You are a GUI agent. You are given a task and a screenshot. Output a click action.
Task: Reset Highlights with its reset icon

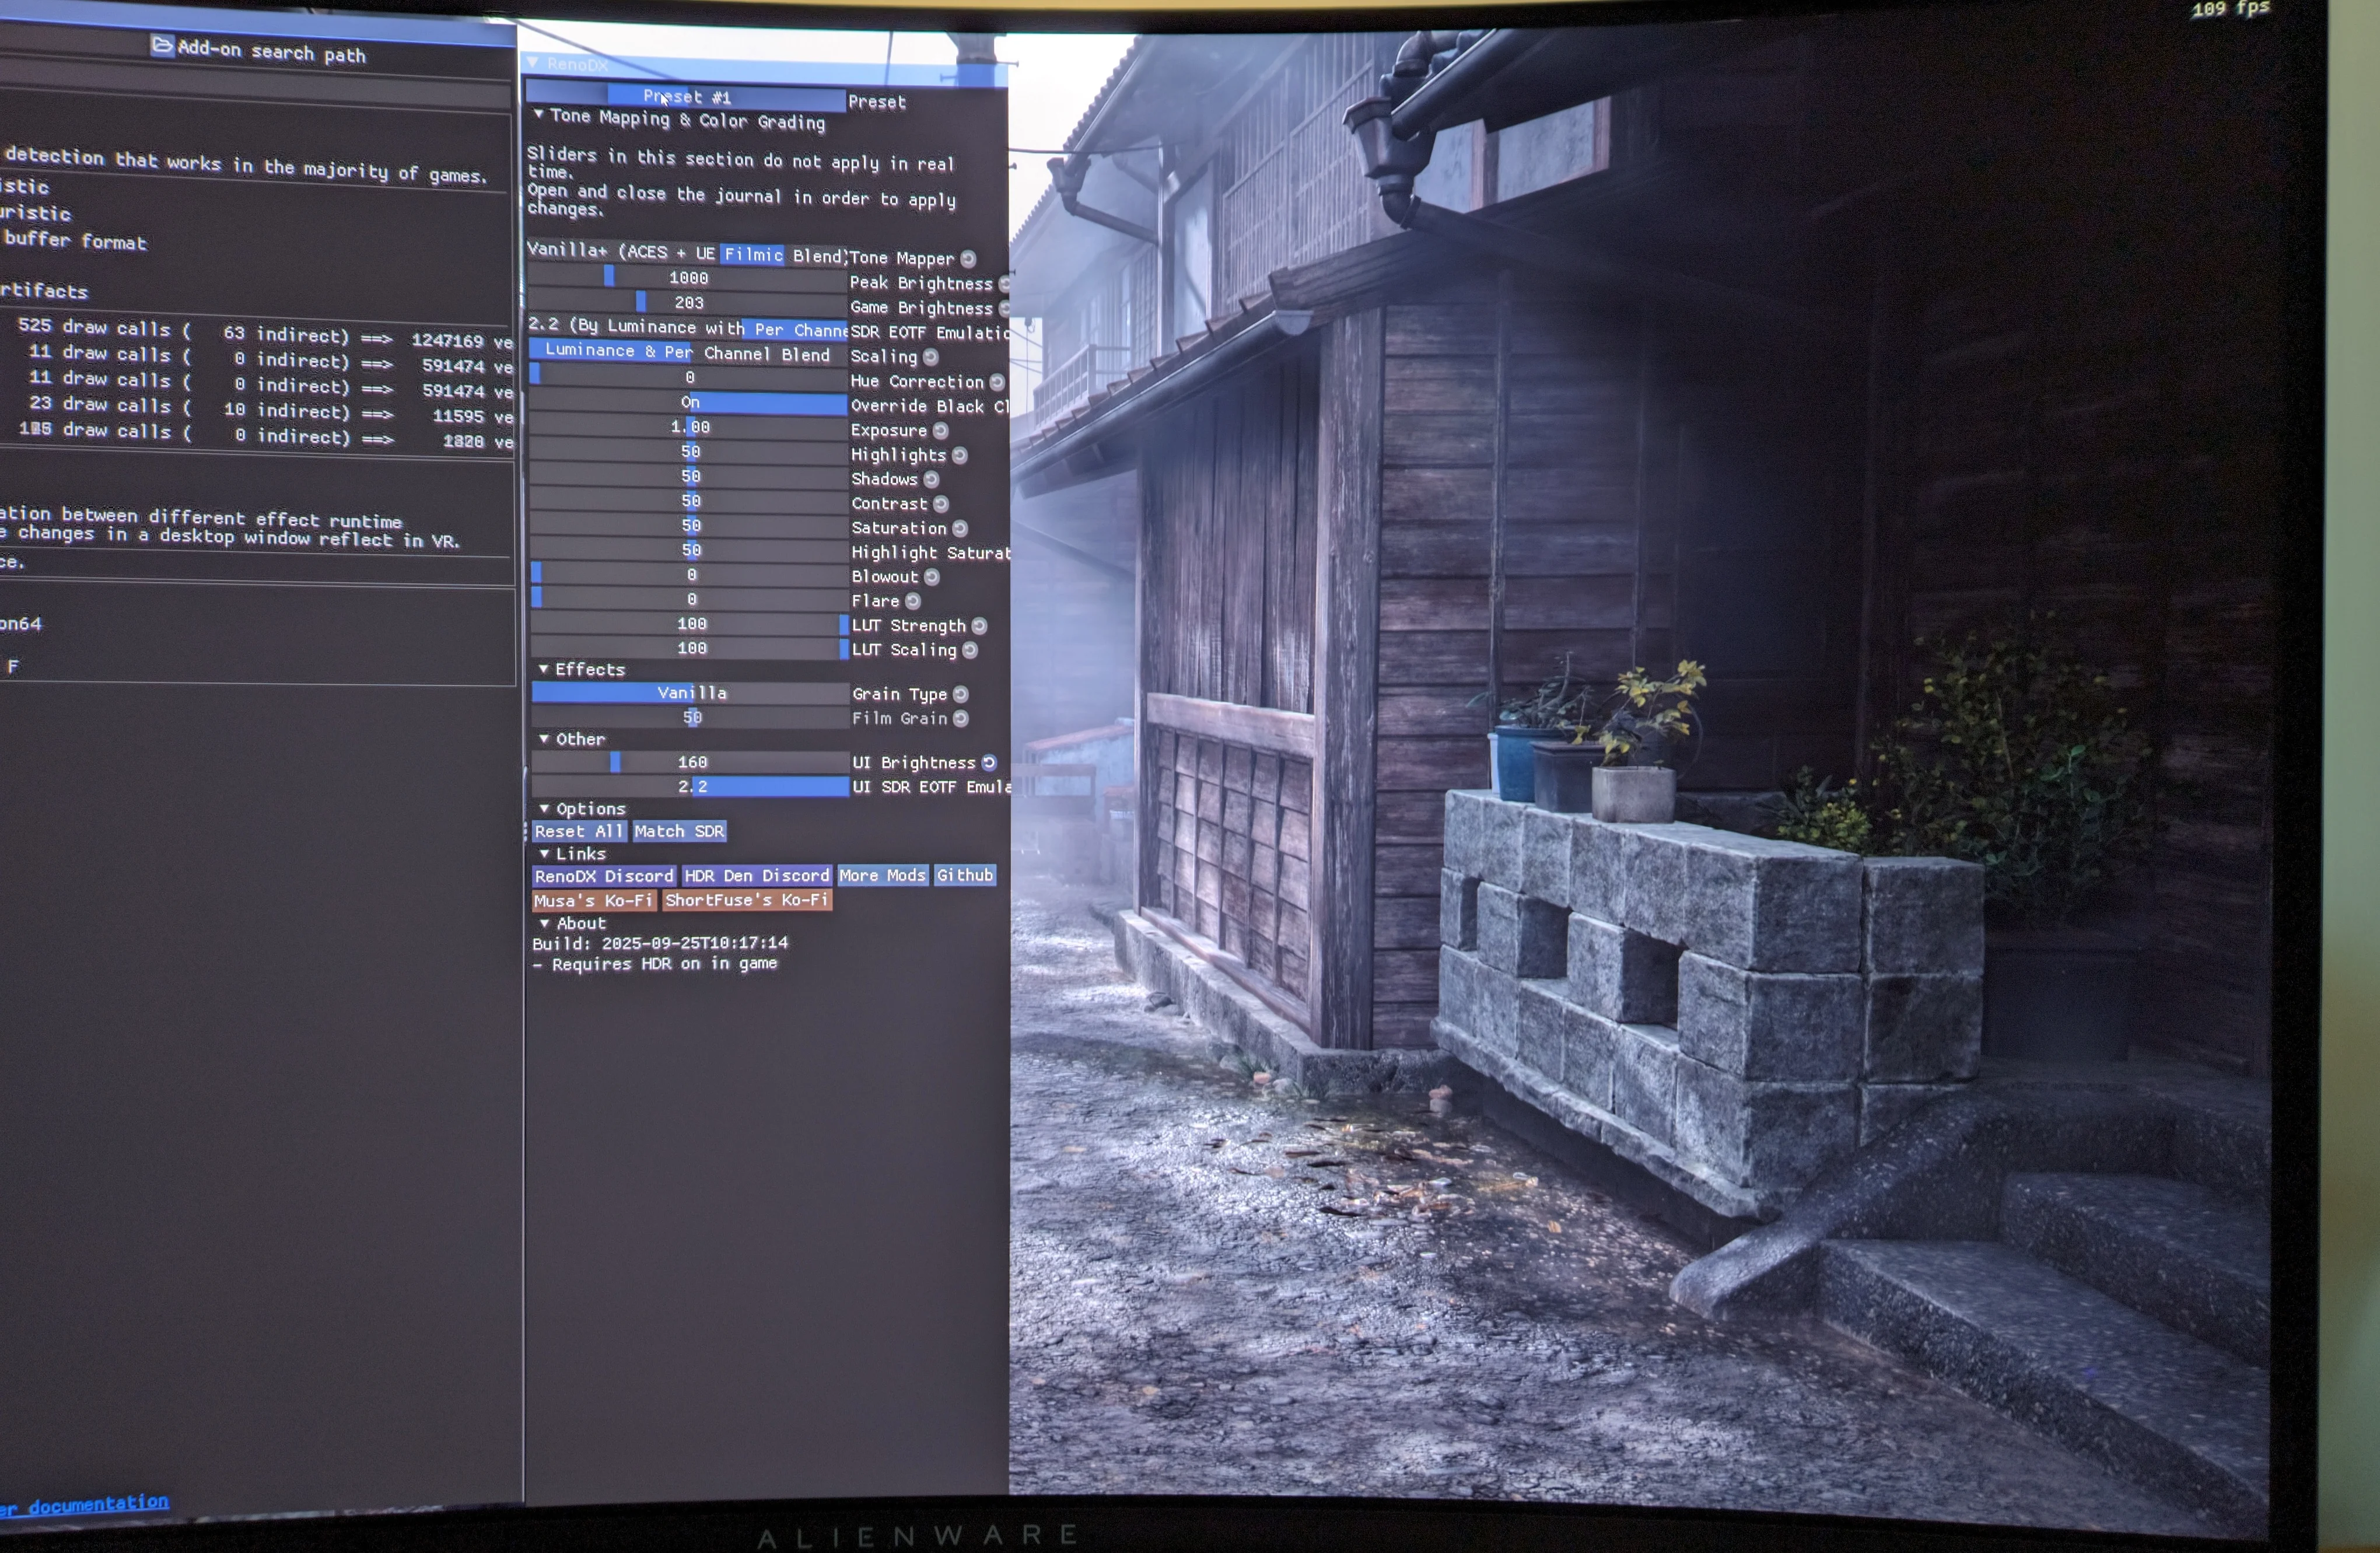(x=960, y=456)
